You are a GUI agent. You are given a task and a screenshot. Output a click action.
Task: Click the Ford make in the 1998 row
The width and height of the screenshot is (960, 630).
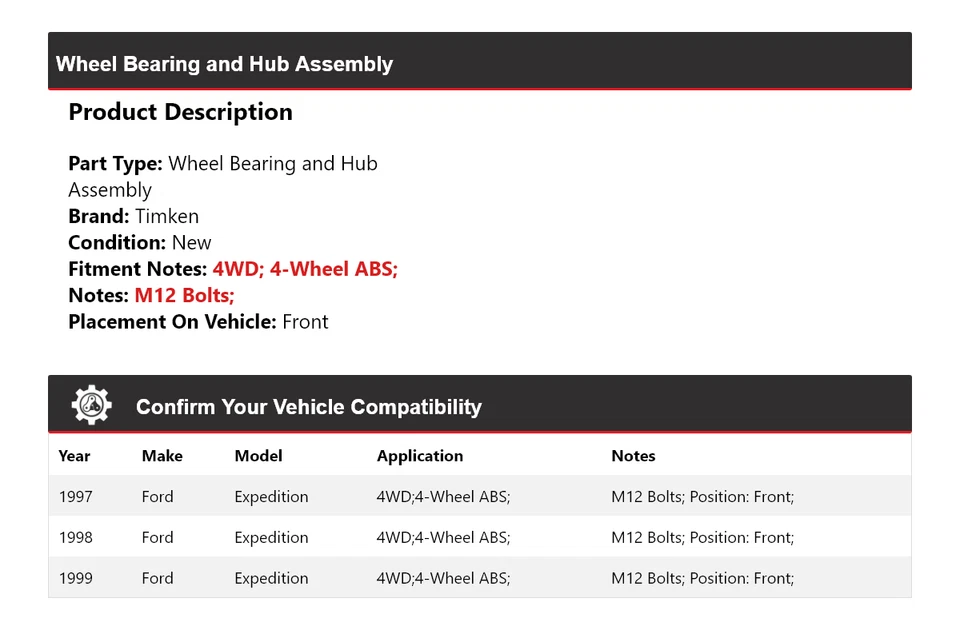pyautogui.click(x=157, y=538)
